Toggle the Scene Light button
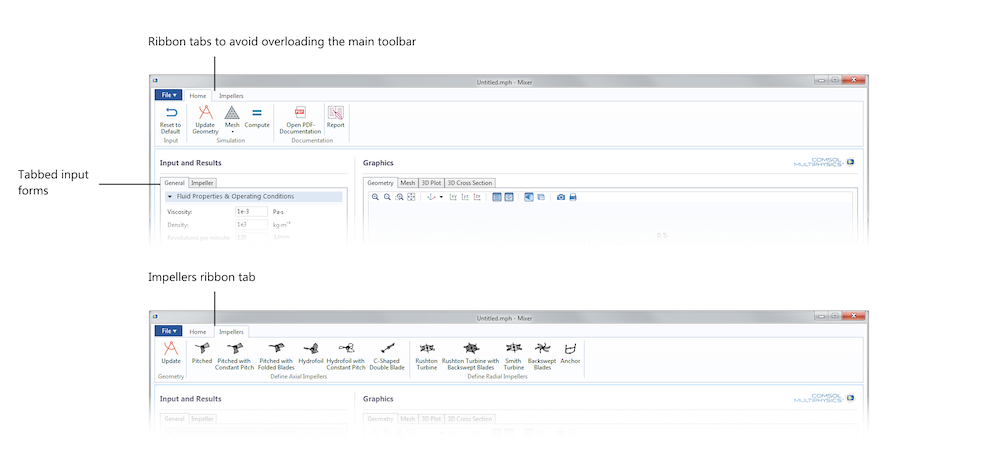Image resolution: width=1000 pixels, height=475 pixels. click(x=529, y=198)
